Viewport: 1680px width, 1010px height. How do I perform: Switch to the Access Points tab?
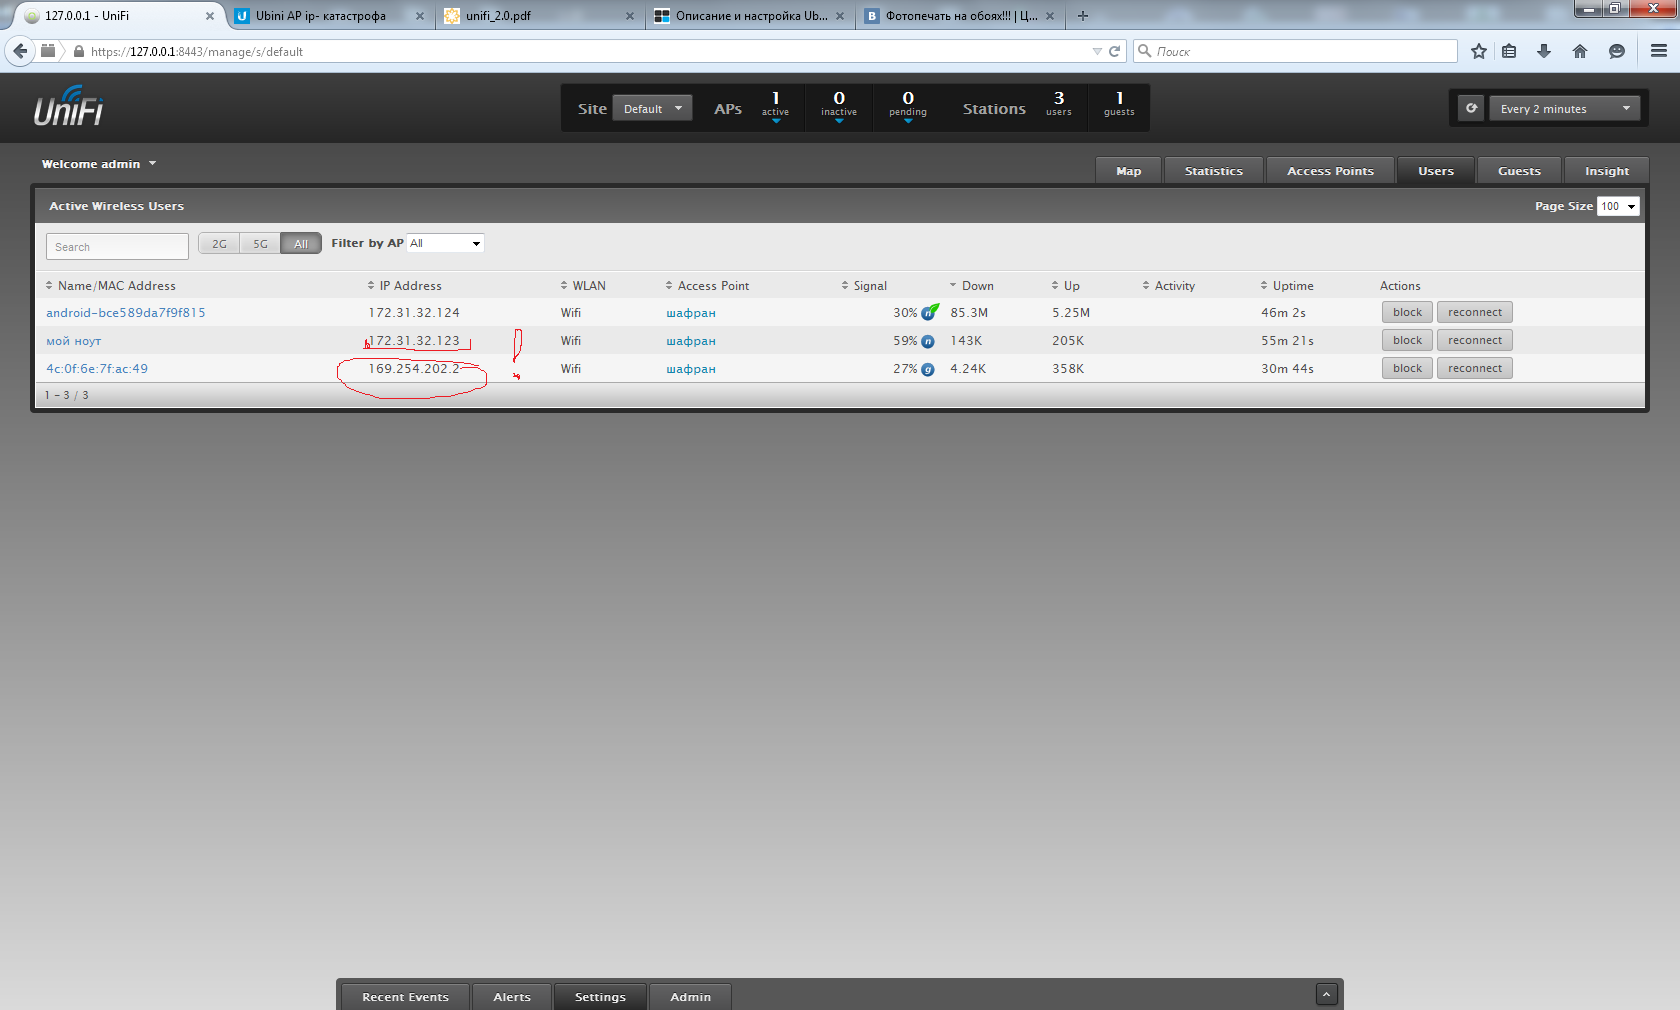[x=1331, y=171]
